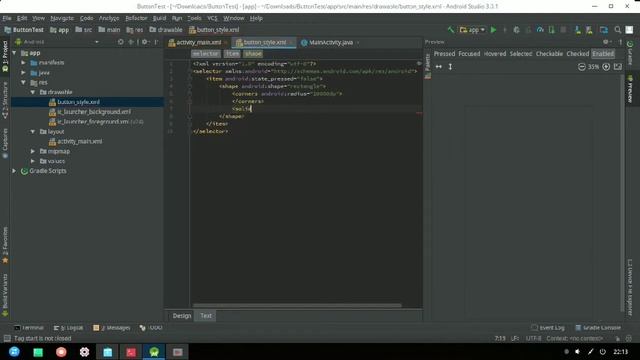
Task: Open the Logcat tool window
Action: click(68, 328)
